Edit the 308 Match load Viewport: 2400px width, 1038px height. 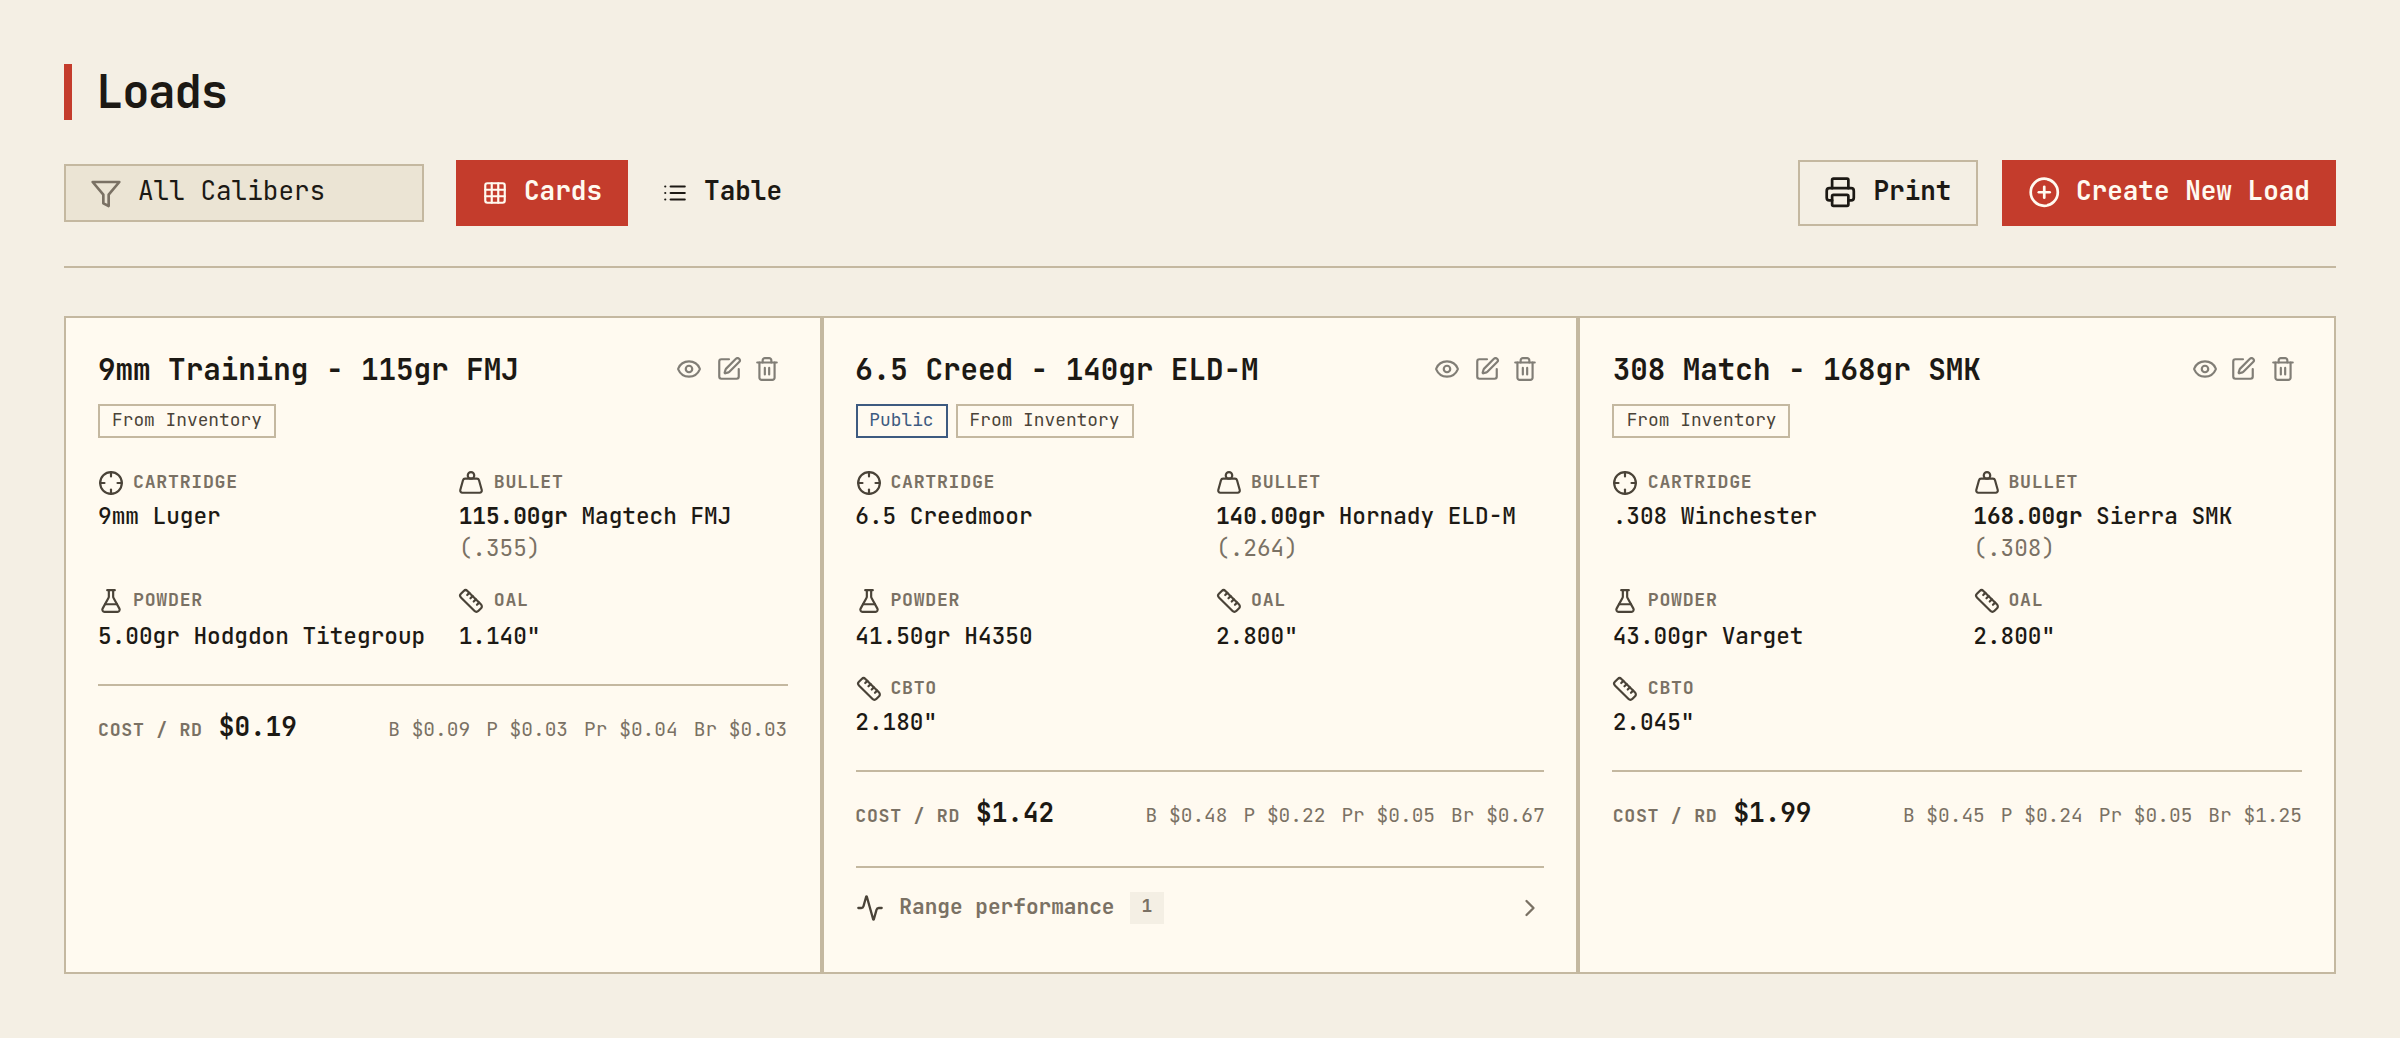click(x=2244, y=369)
